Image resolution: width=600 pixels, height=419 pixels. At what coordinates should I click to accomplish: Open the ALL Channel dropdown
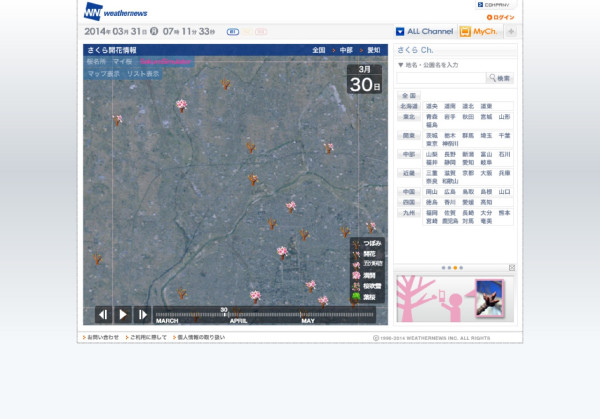[424, 31]
